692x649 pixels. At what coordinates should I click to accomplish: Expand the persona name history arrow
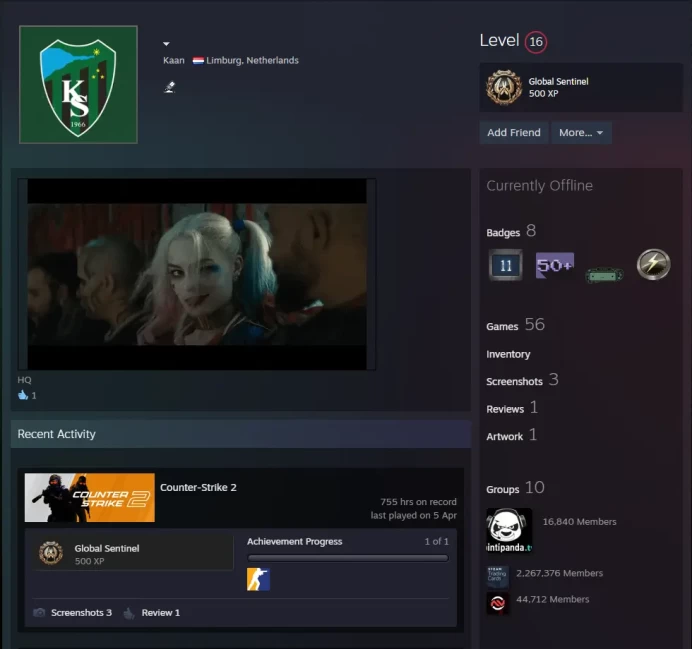coord(166,44)
